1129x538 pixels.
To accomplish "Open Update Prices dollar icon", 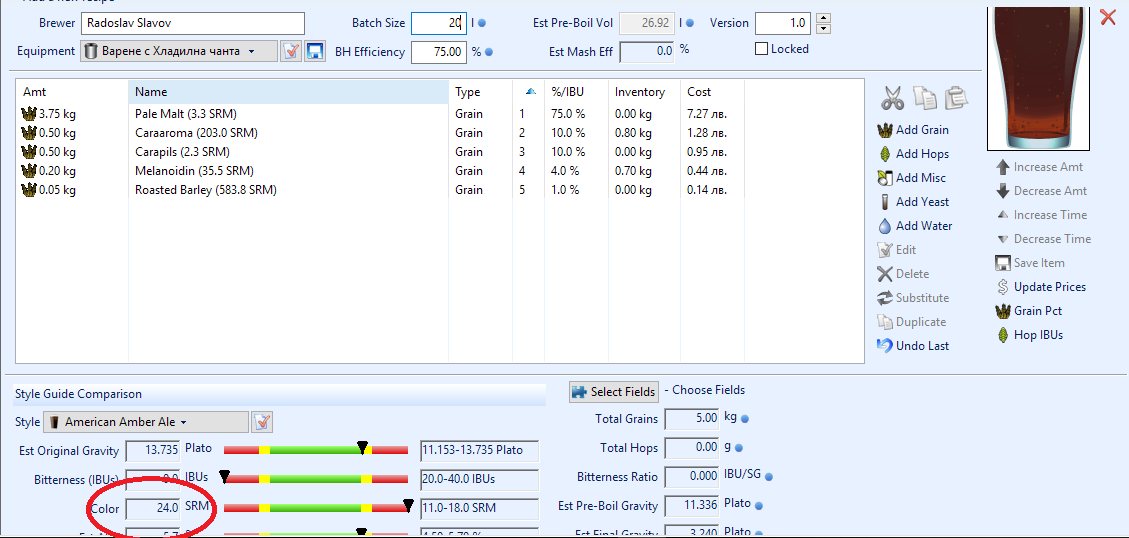I will pyautogui.click(x=1003, y=287).
